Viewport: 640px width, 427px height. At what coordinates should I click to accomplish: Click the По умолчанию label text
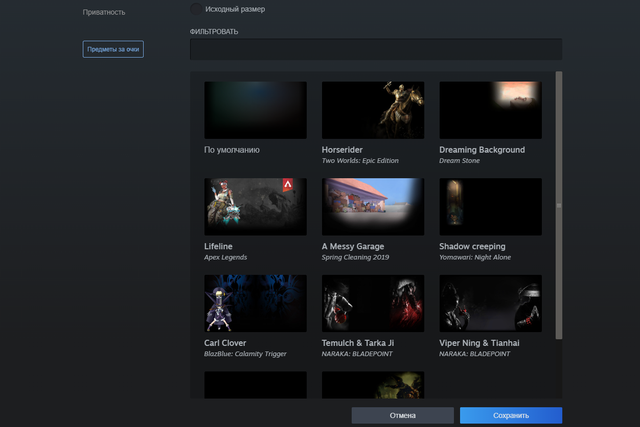232,150
